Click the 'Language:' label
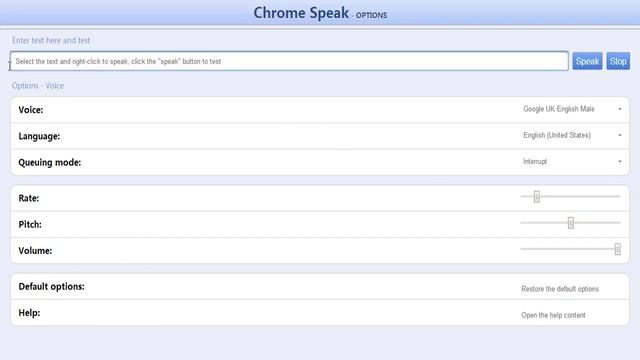 (x=39, y=136)
